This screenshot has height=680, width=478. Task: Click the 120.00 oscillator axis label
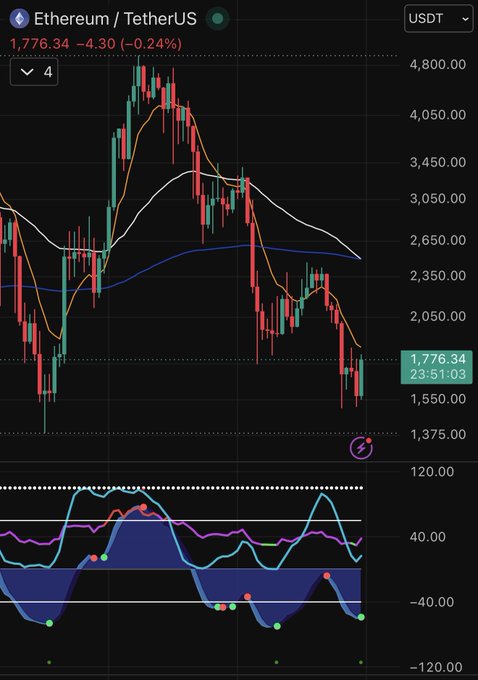(x=432, y=472)
